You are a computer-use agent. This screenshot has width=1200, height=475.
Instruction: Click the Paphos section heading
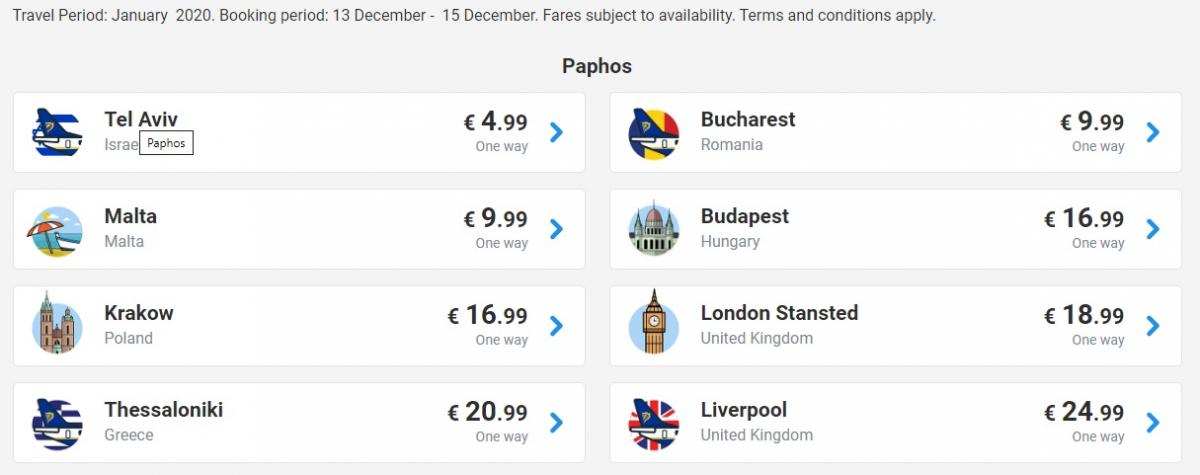(x=597, y=66)
